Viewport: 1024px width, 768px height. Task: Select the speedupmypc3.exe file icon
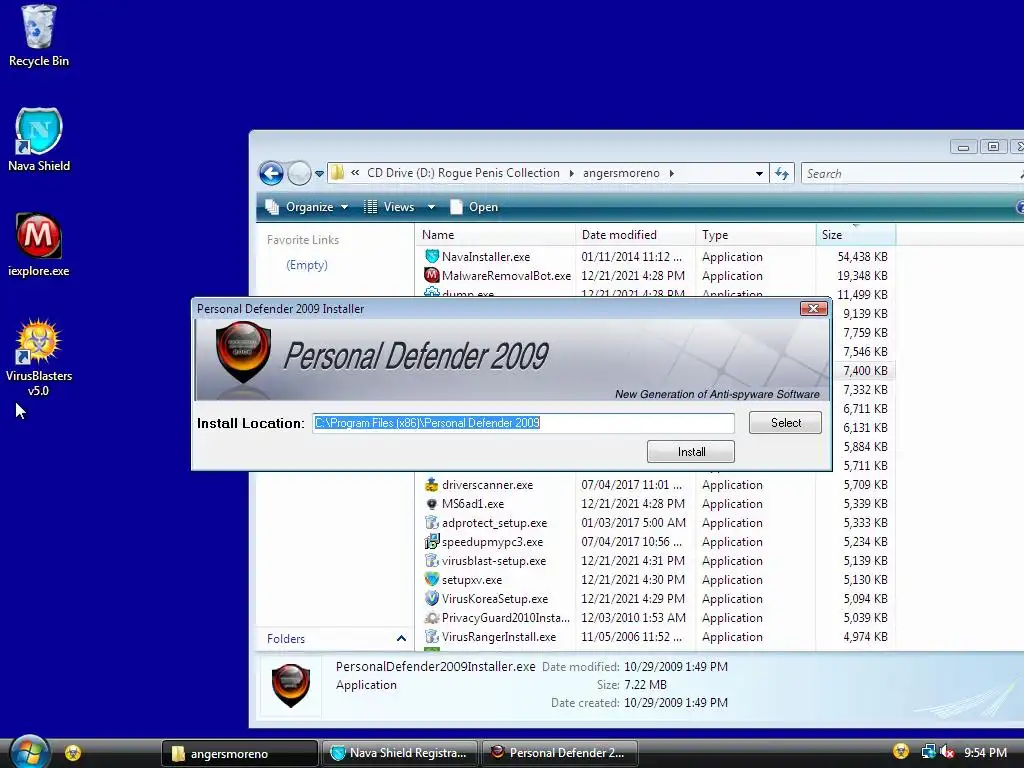click(432, 541)
